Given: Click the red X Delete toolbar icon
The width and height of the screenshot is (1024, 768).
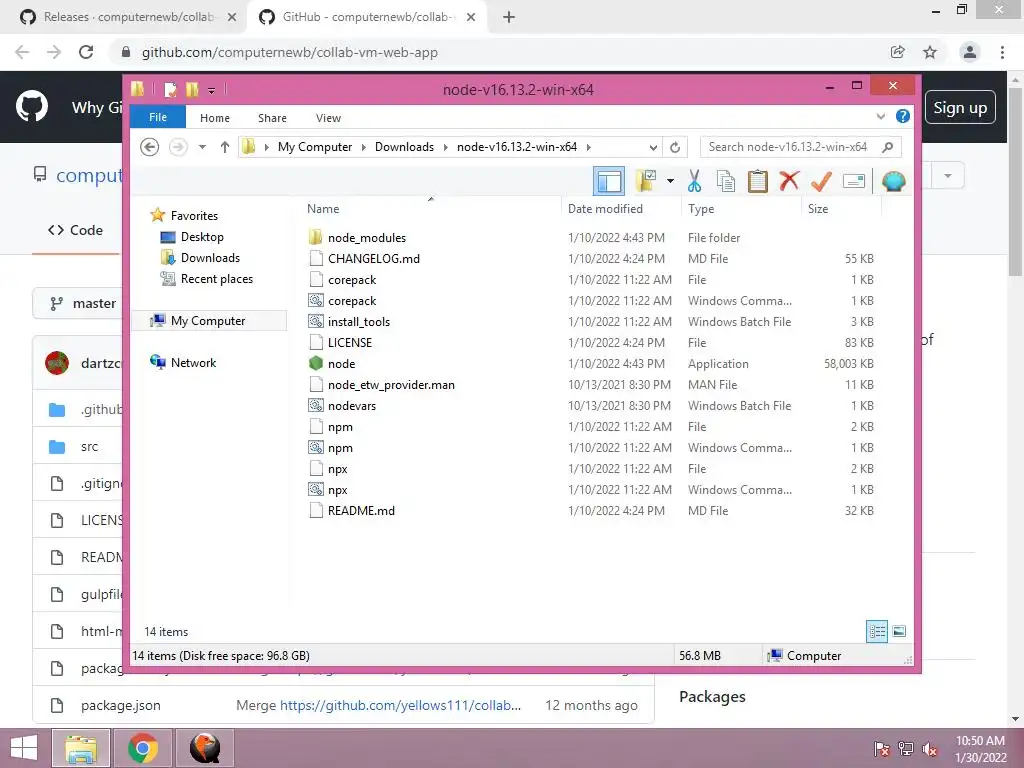Looking at the screenshot, I should [x=789, y=181].
